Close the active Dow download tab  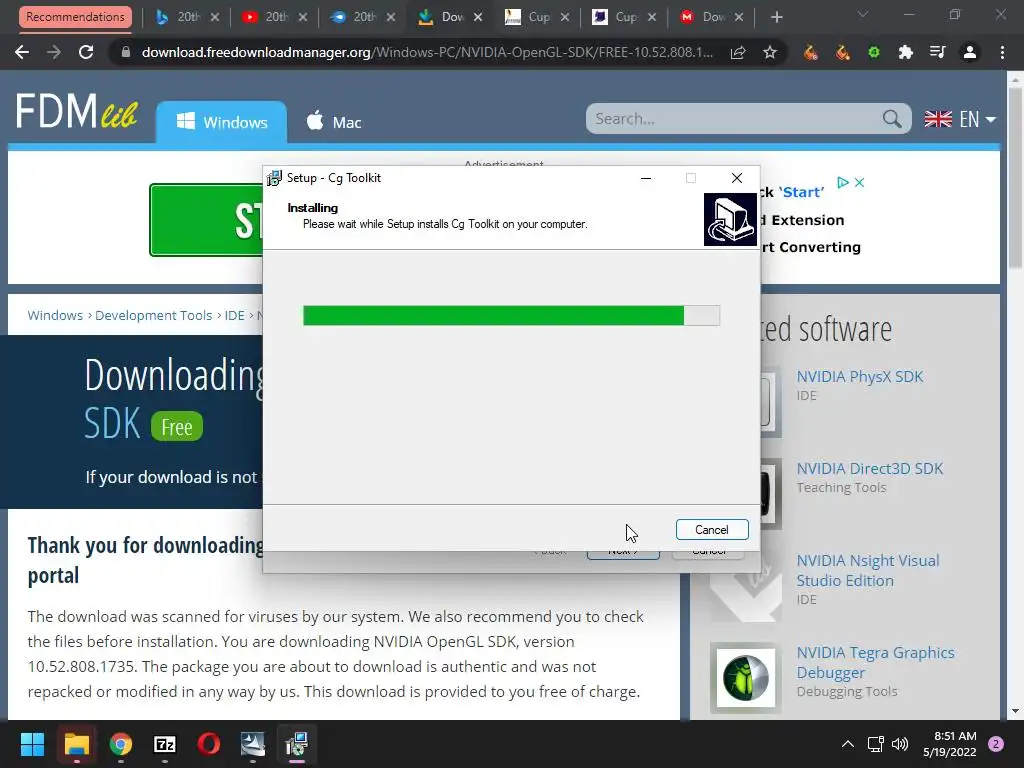[x=478, y=17]
